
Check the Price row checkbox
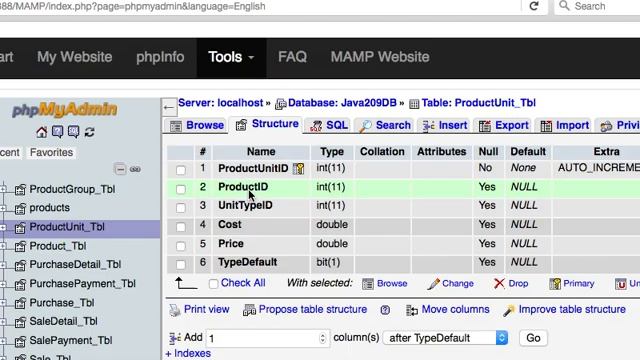(x=181, y=246)
